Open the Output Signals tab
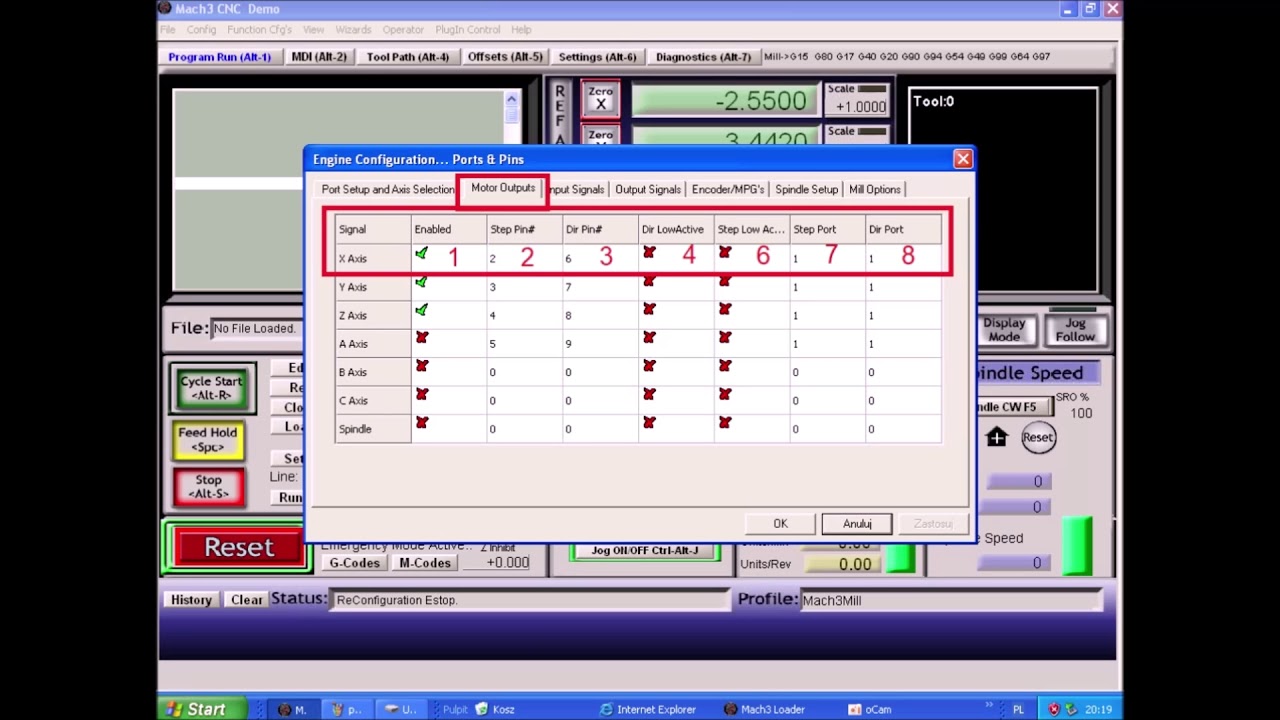This screenshot has width=1280, height=720. (648, 189)
